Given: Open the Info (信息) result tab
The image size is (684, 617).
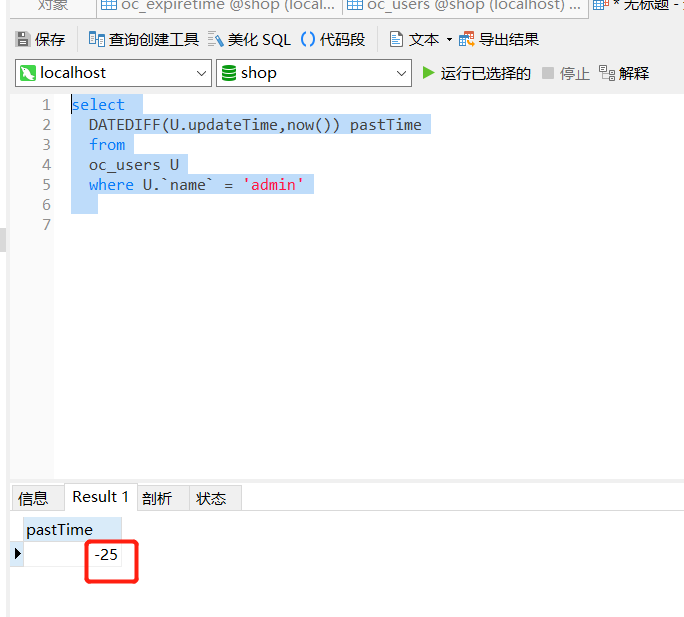Looking at the screenshot, I should coord(38,498).
